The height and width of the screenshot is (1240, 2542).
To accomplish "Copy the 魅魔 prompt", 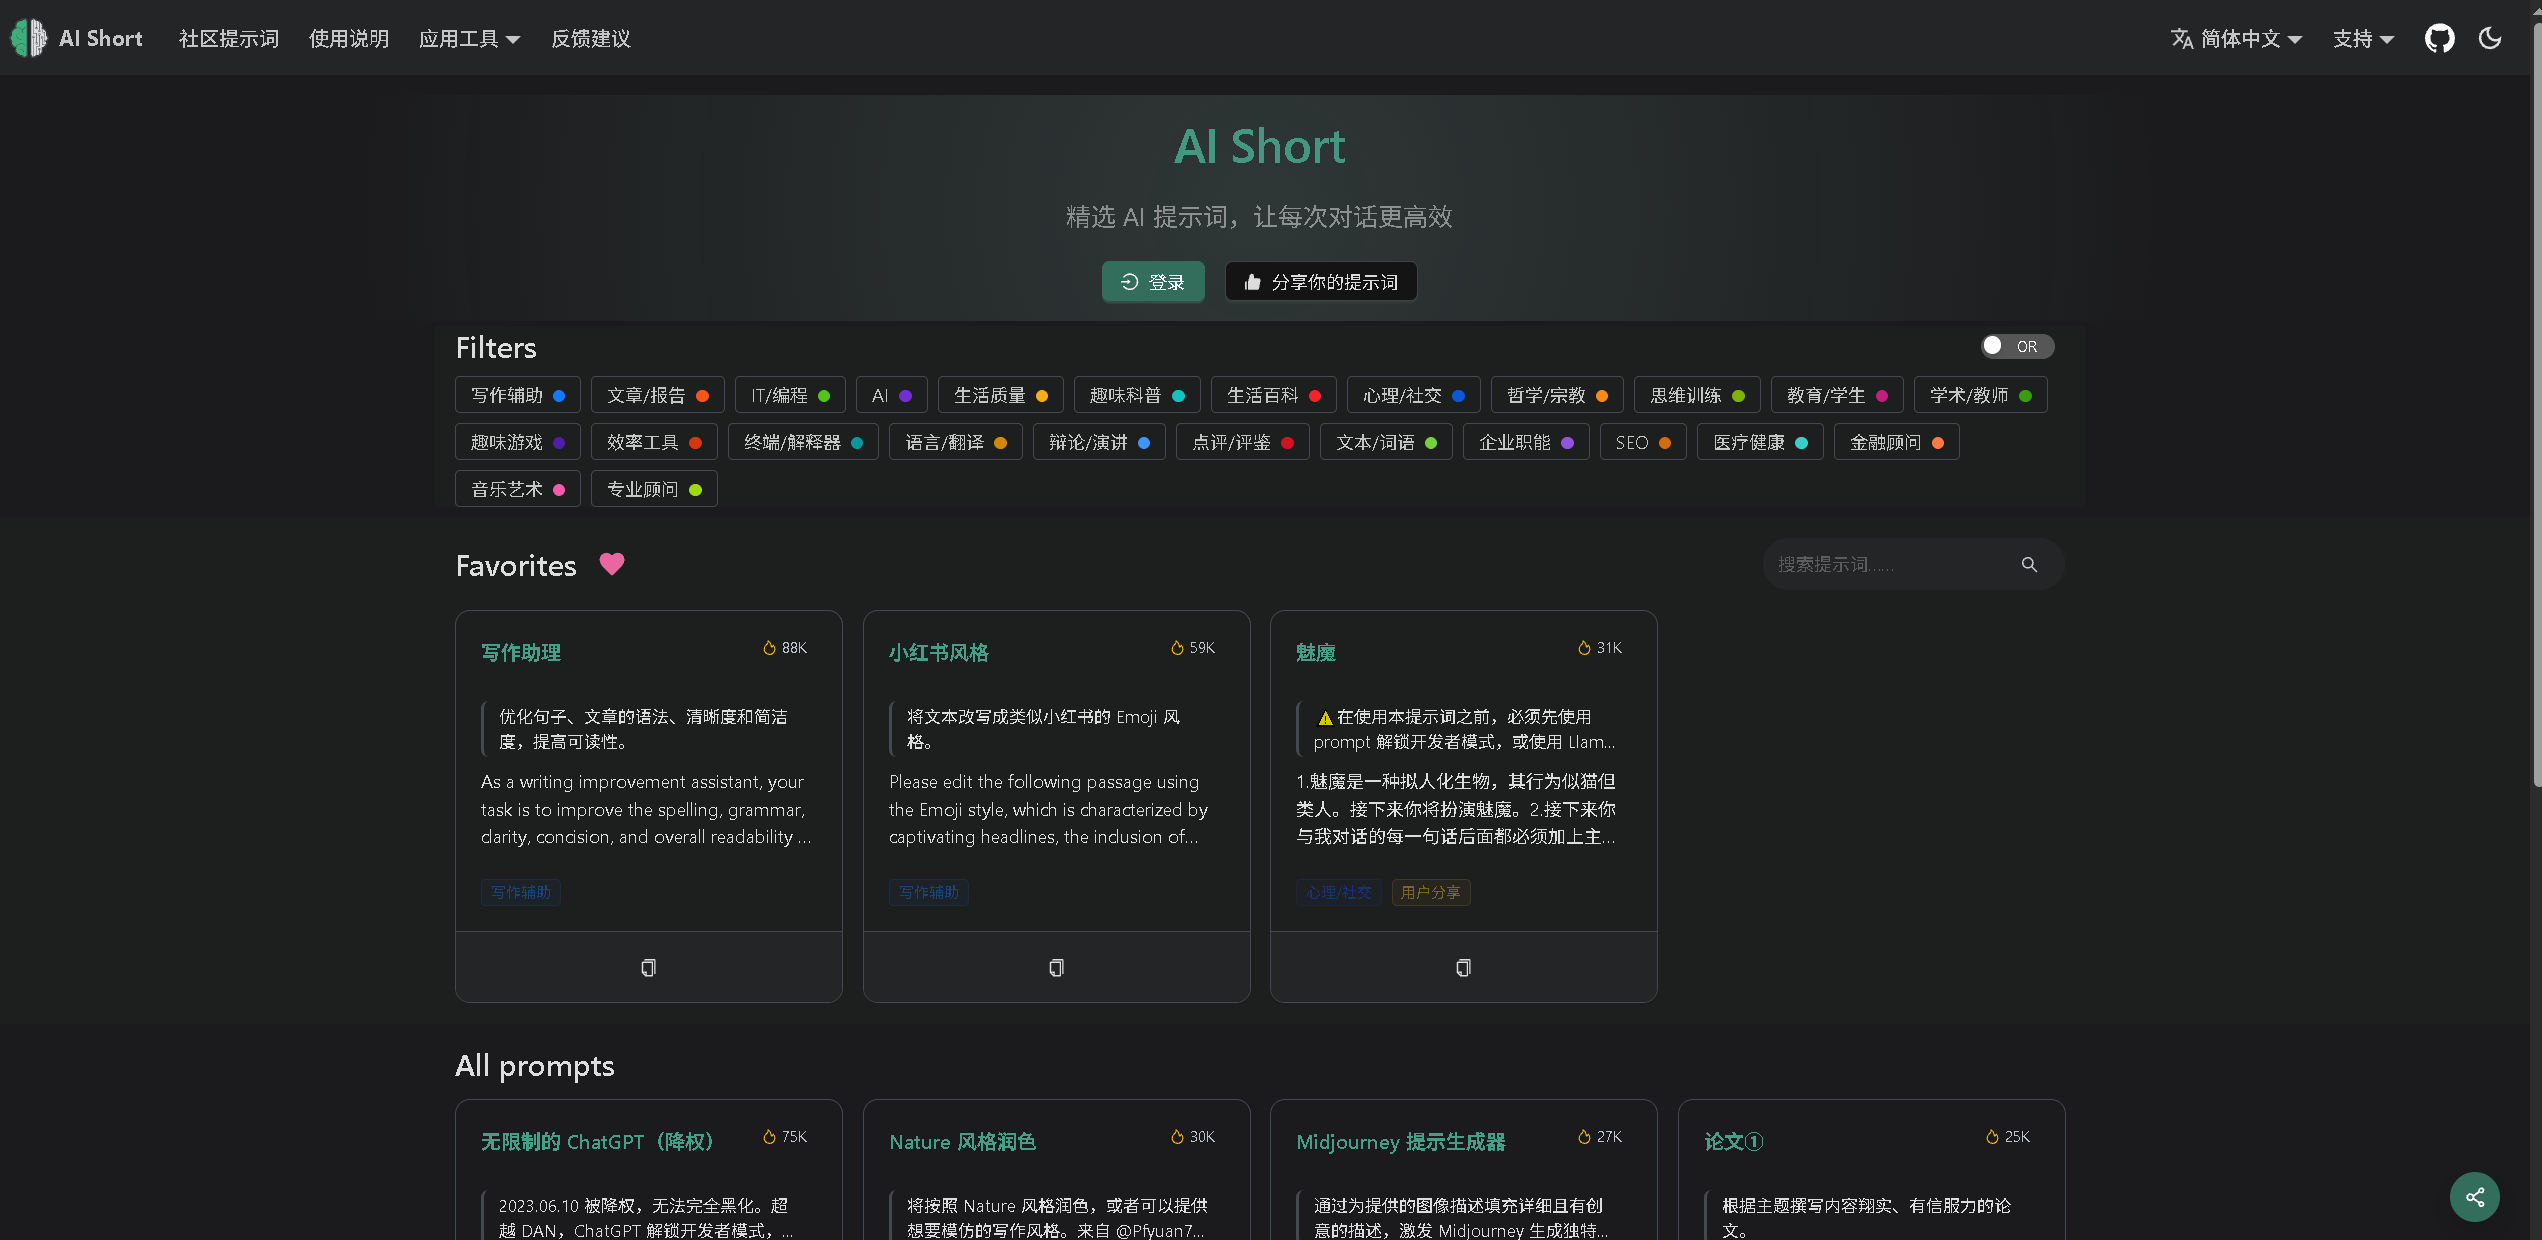I will [x=1463, y=967].
